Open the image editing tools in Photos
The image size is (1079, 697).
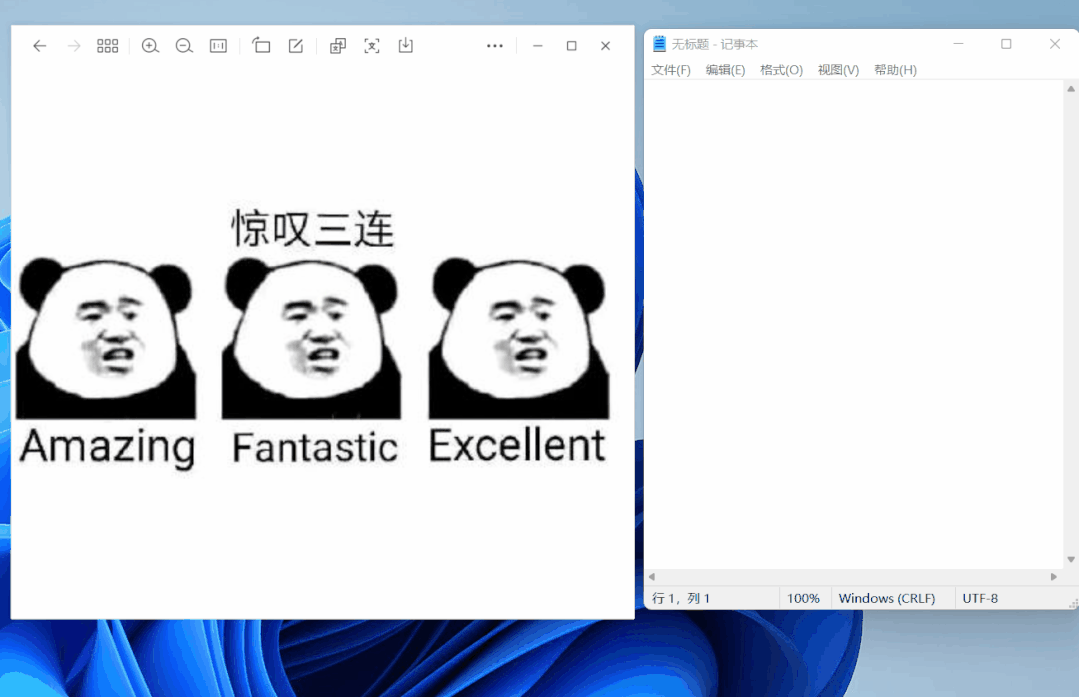295,45
